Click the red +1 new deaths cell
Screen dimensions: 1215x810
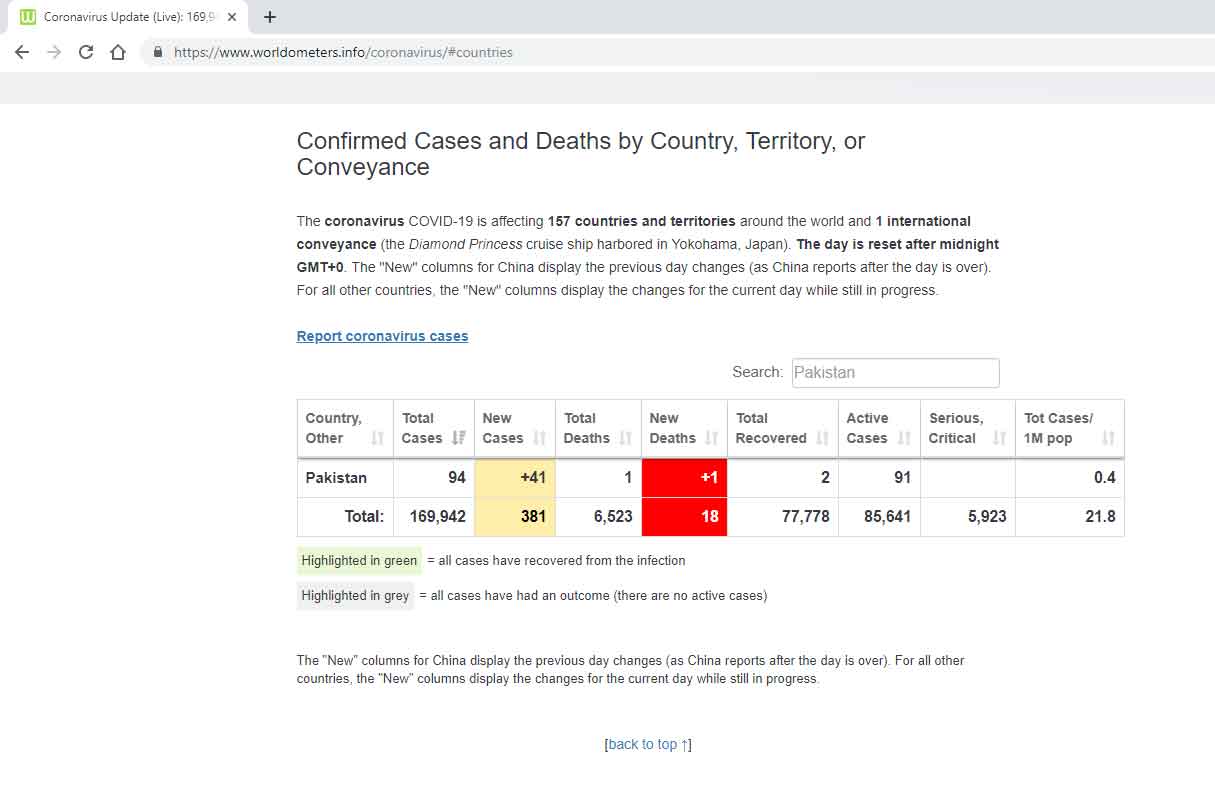[x=684, y=478]
